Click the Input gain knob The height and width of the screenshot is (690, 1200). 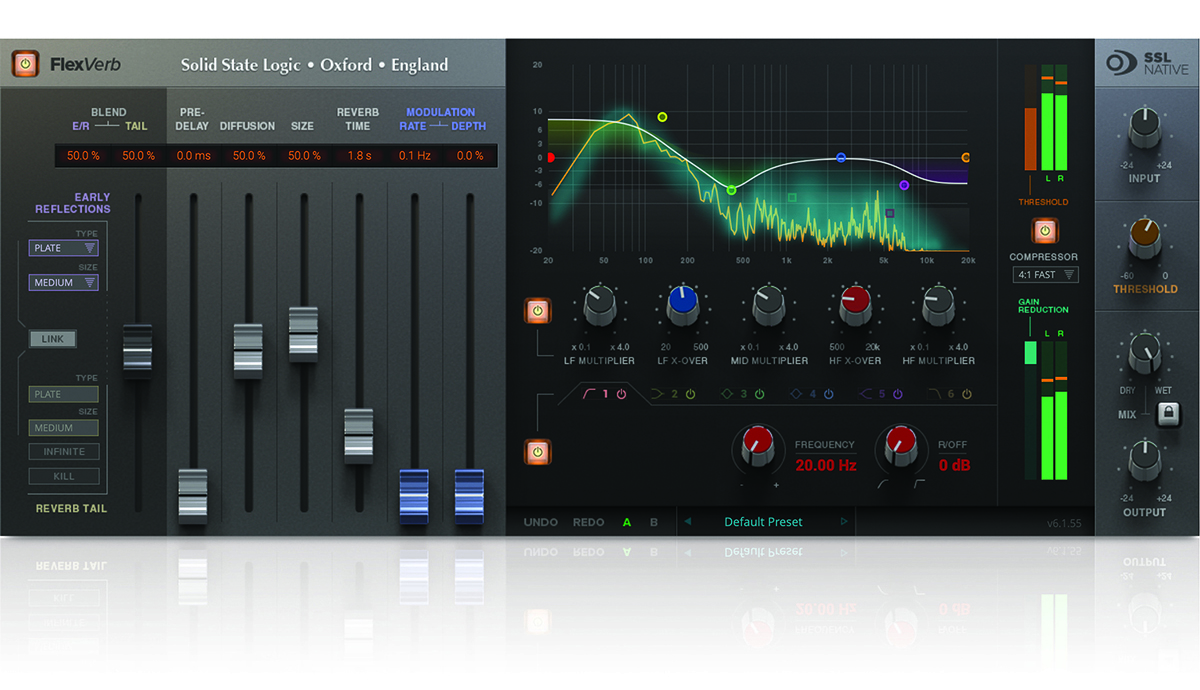(1145, 131)
